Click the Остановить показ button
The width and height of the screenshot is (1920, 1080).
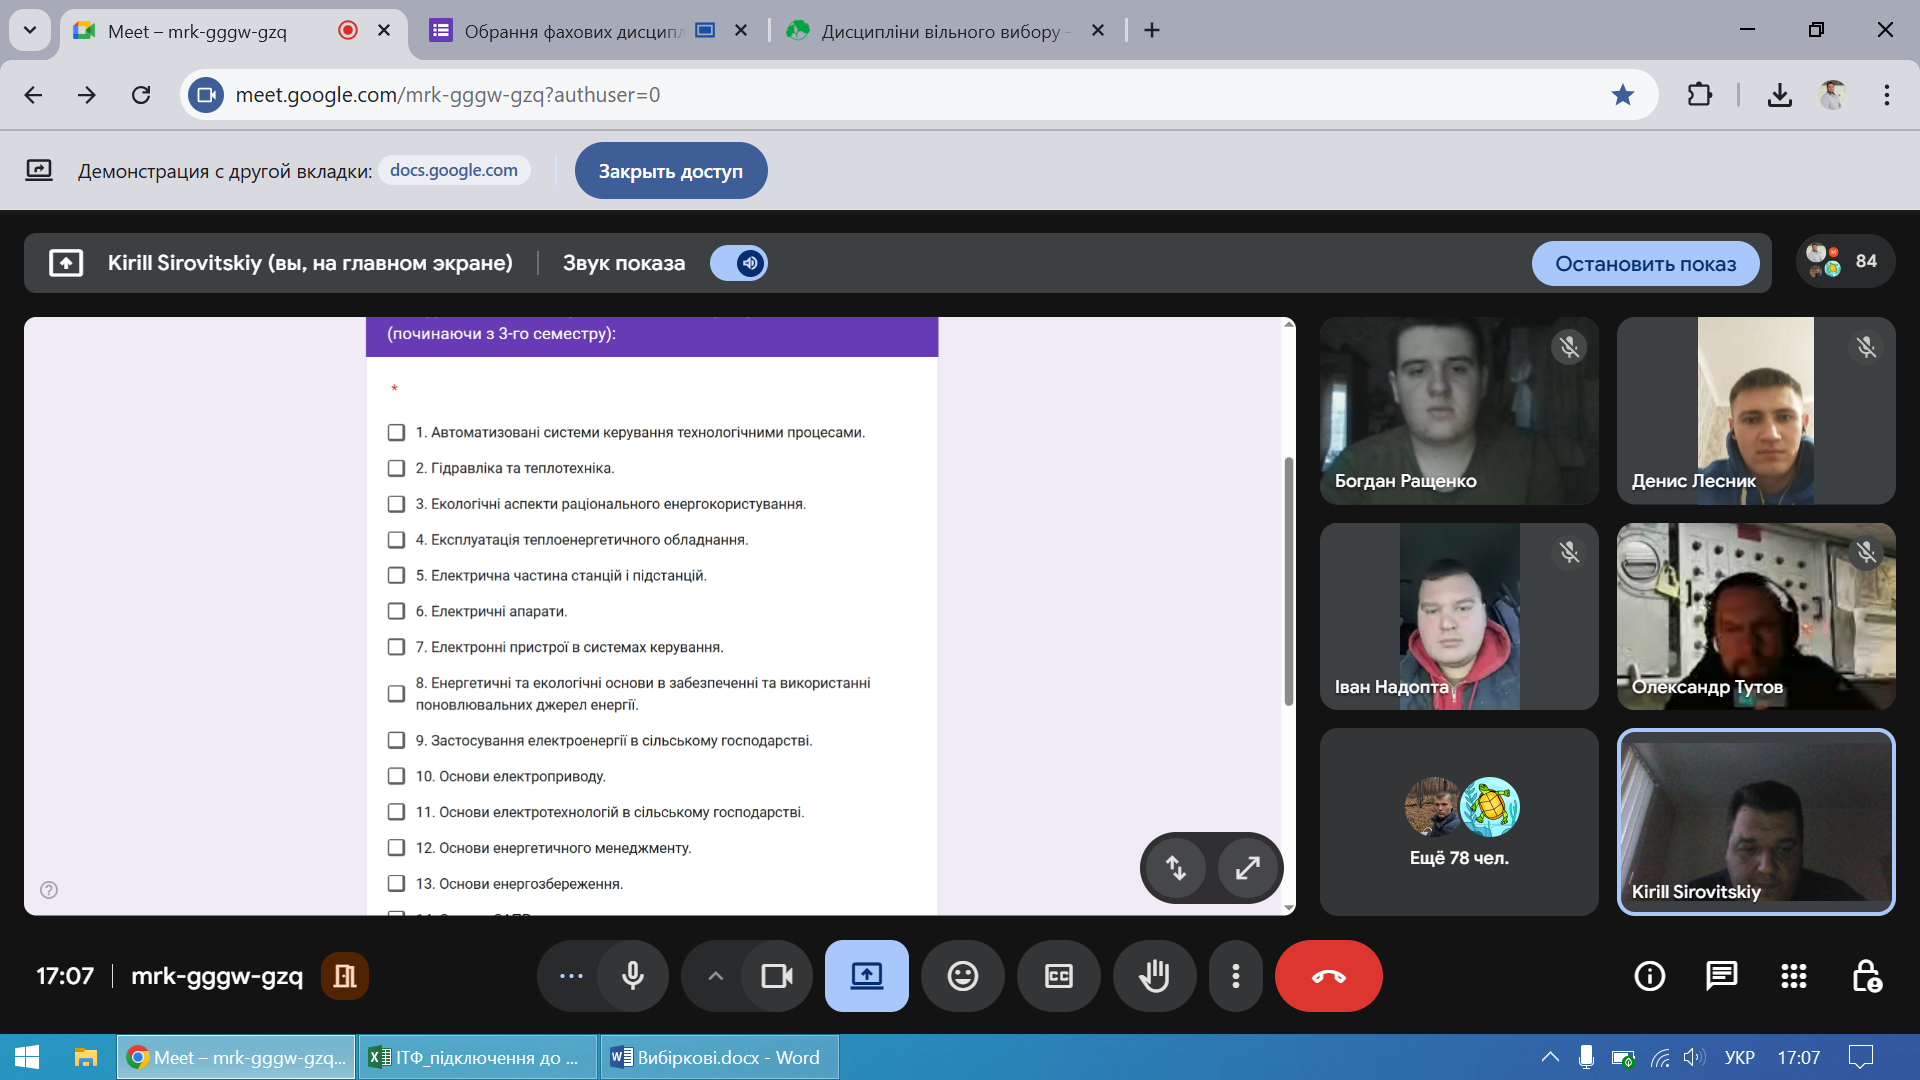[1645, 264]
